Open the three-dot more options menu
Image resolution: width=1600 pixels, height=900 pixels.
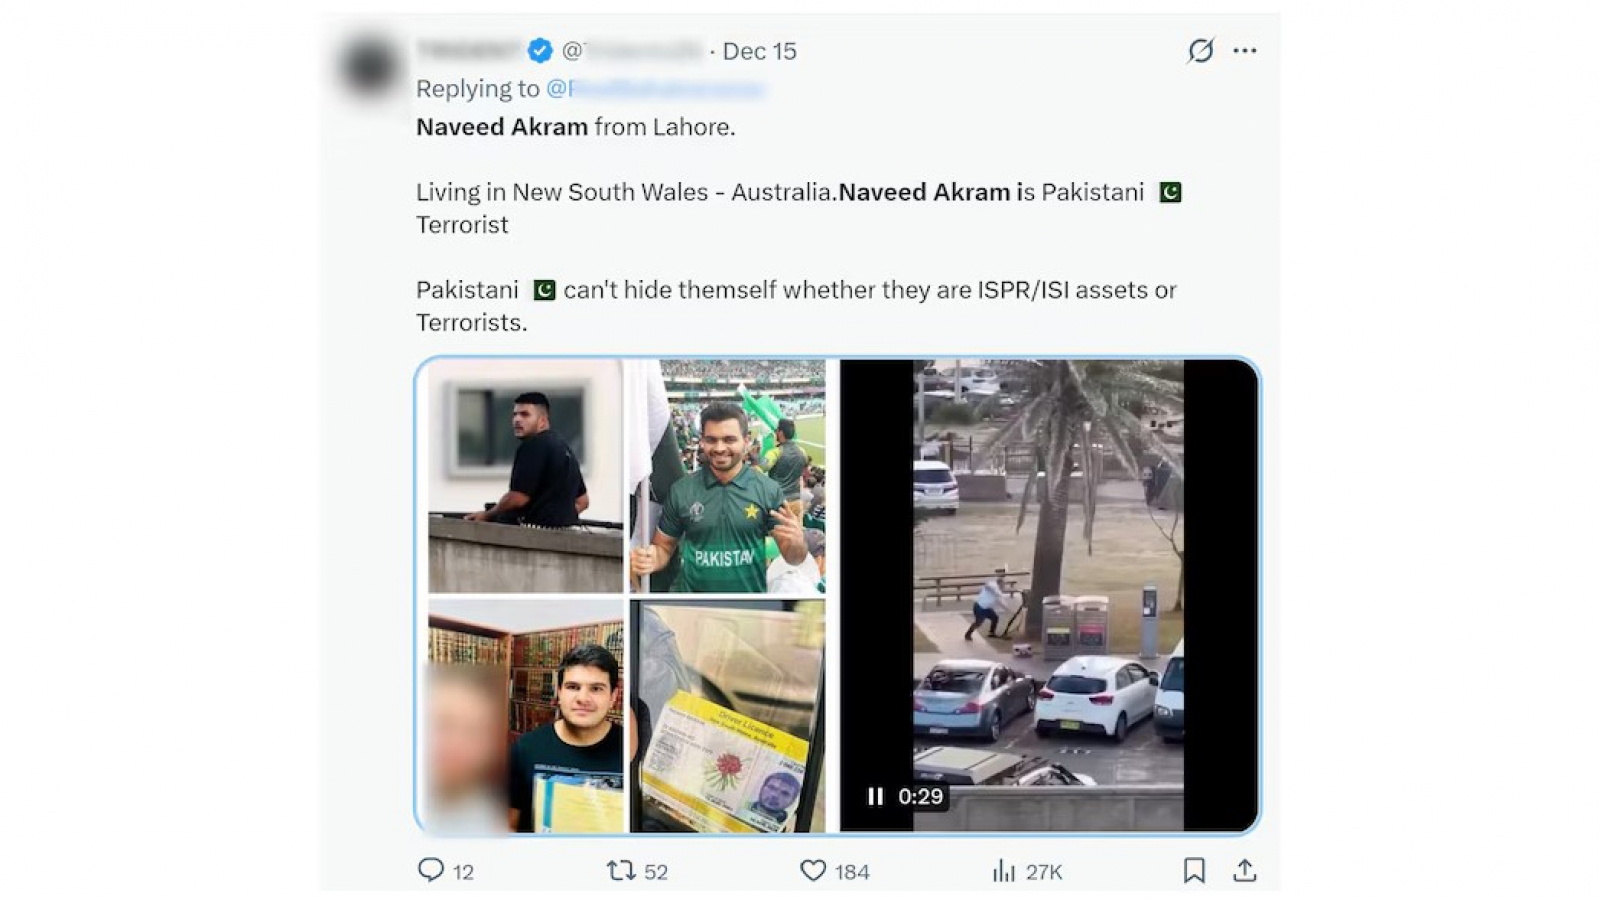coord(1245,50)
